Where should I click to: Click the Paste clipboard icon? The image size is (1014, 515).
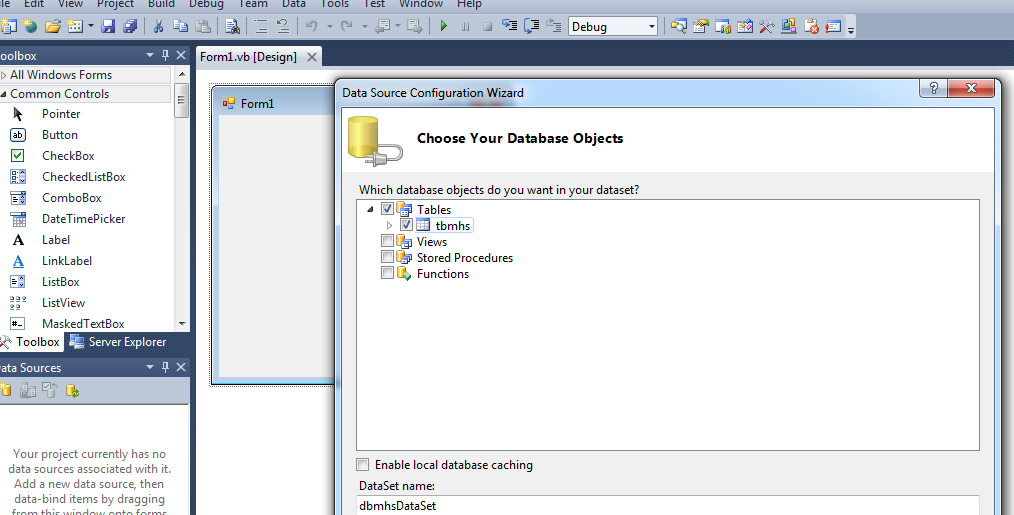coord(203,27)
